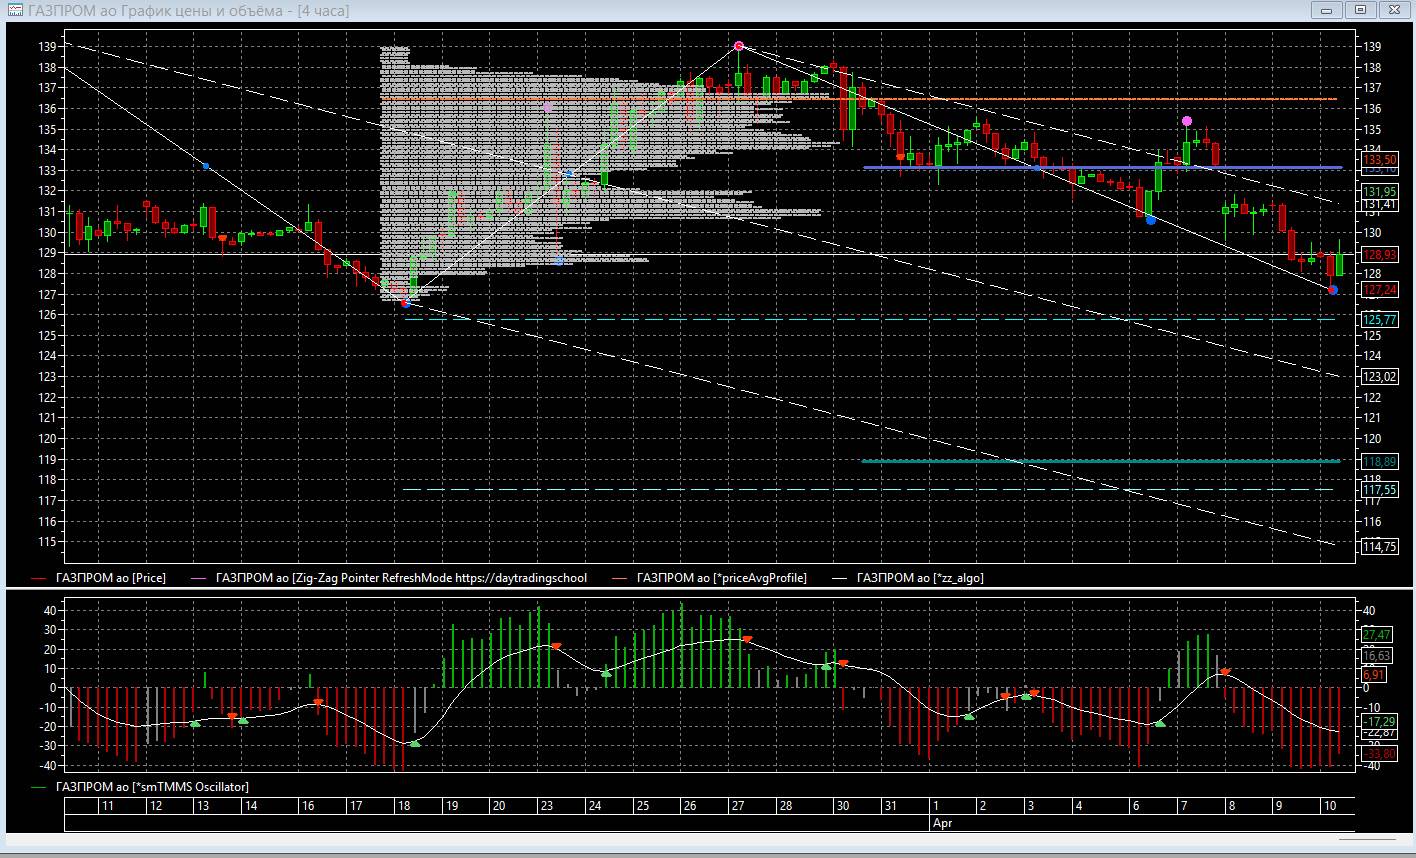The width and height of the screenshot is (1416, 858).
Task: Click the 114,75 price label
Action: tap(1380, 547)
